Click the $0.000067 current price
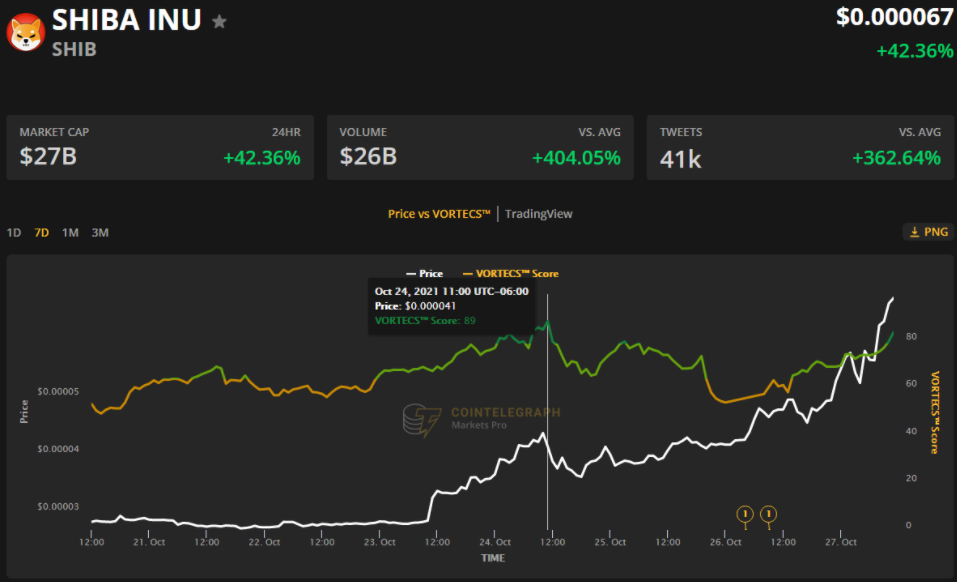Image resolution: width=957 pixels, height=582 pixels. click(x=894, y=17)
